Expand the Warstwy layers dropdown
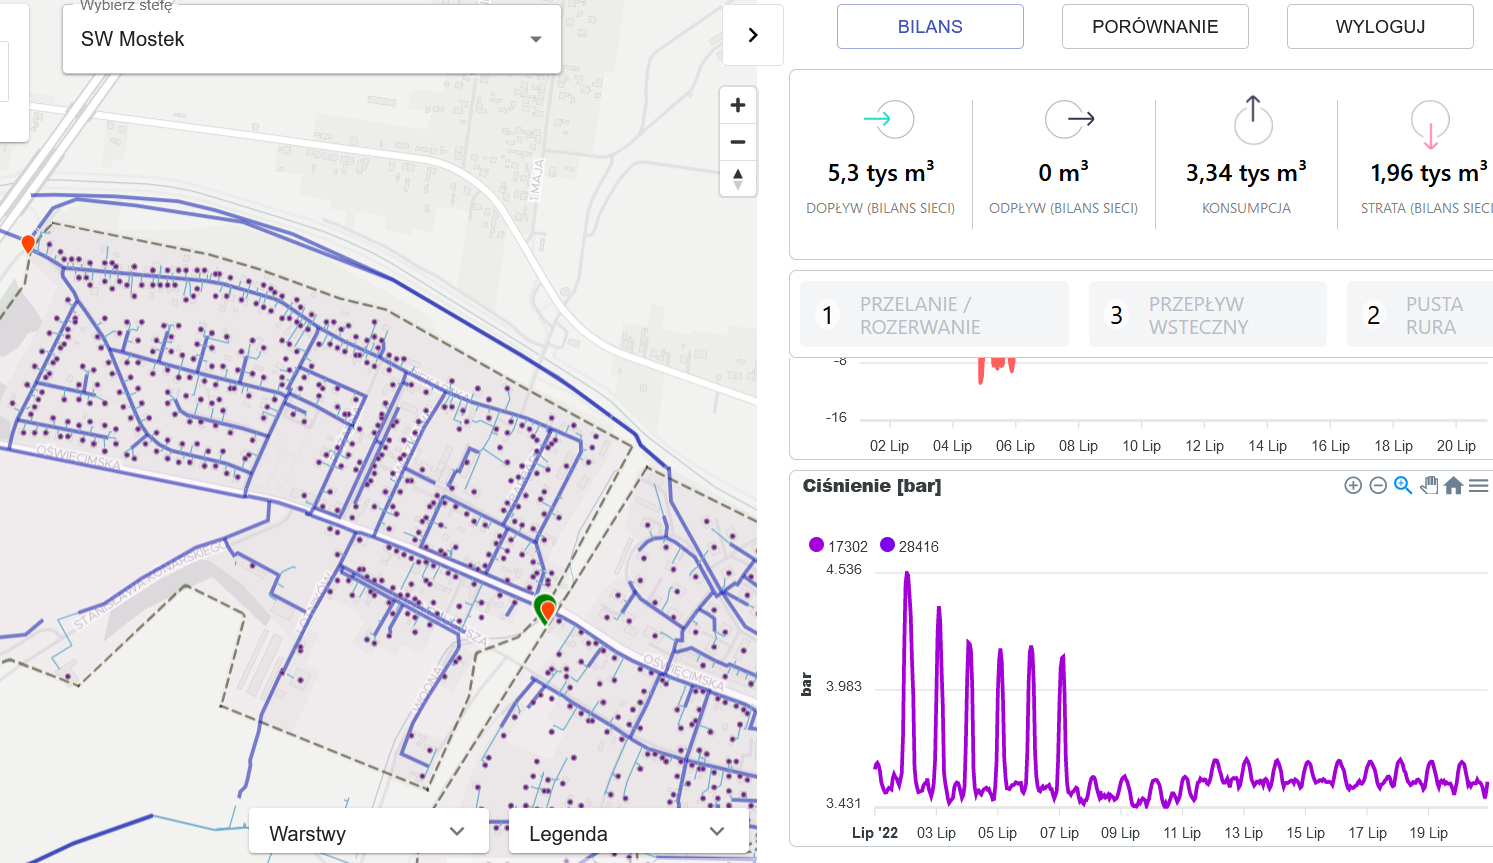This screenshot has height=863, width=1493. coord(368,833)
